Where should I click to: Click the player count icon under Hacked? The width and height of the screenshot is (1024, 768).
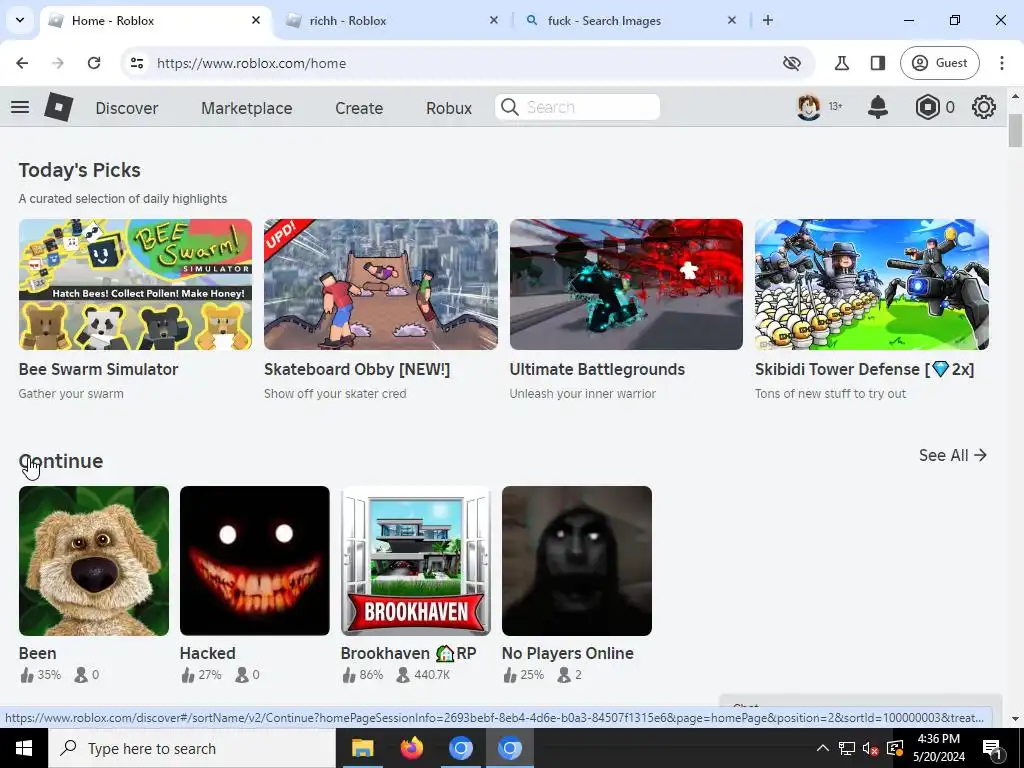242,675
